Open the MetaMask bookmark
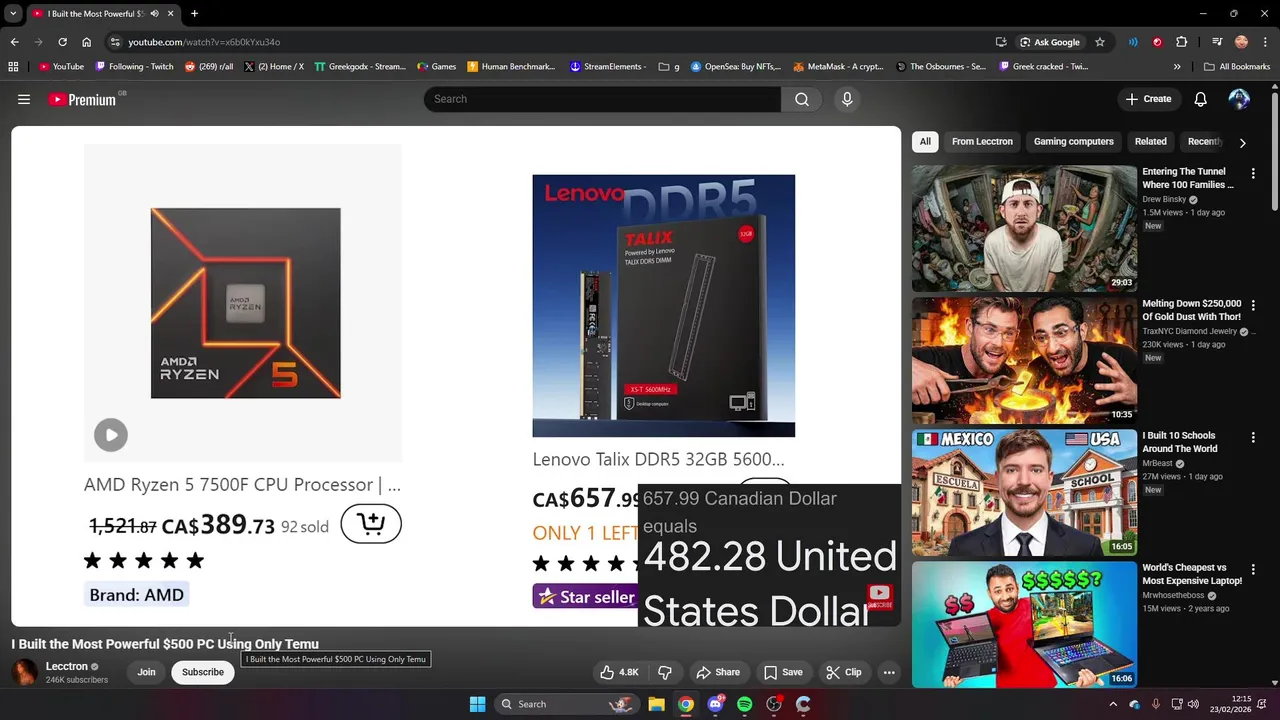The width and height of the screenshot is (1280, 720). [x=838, y=67]
